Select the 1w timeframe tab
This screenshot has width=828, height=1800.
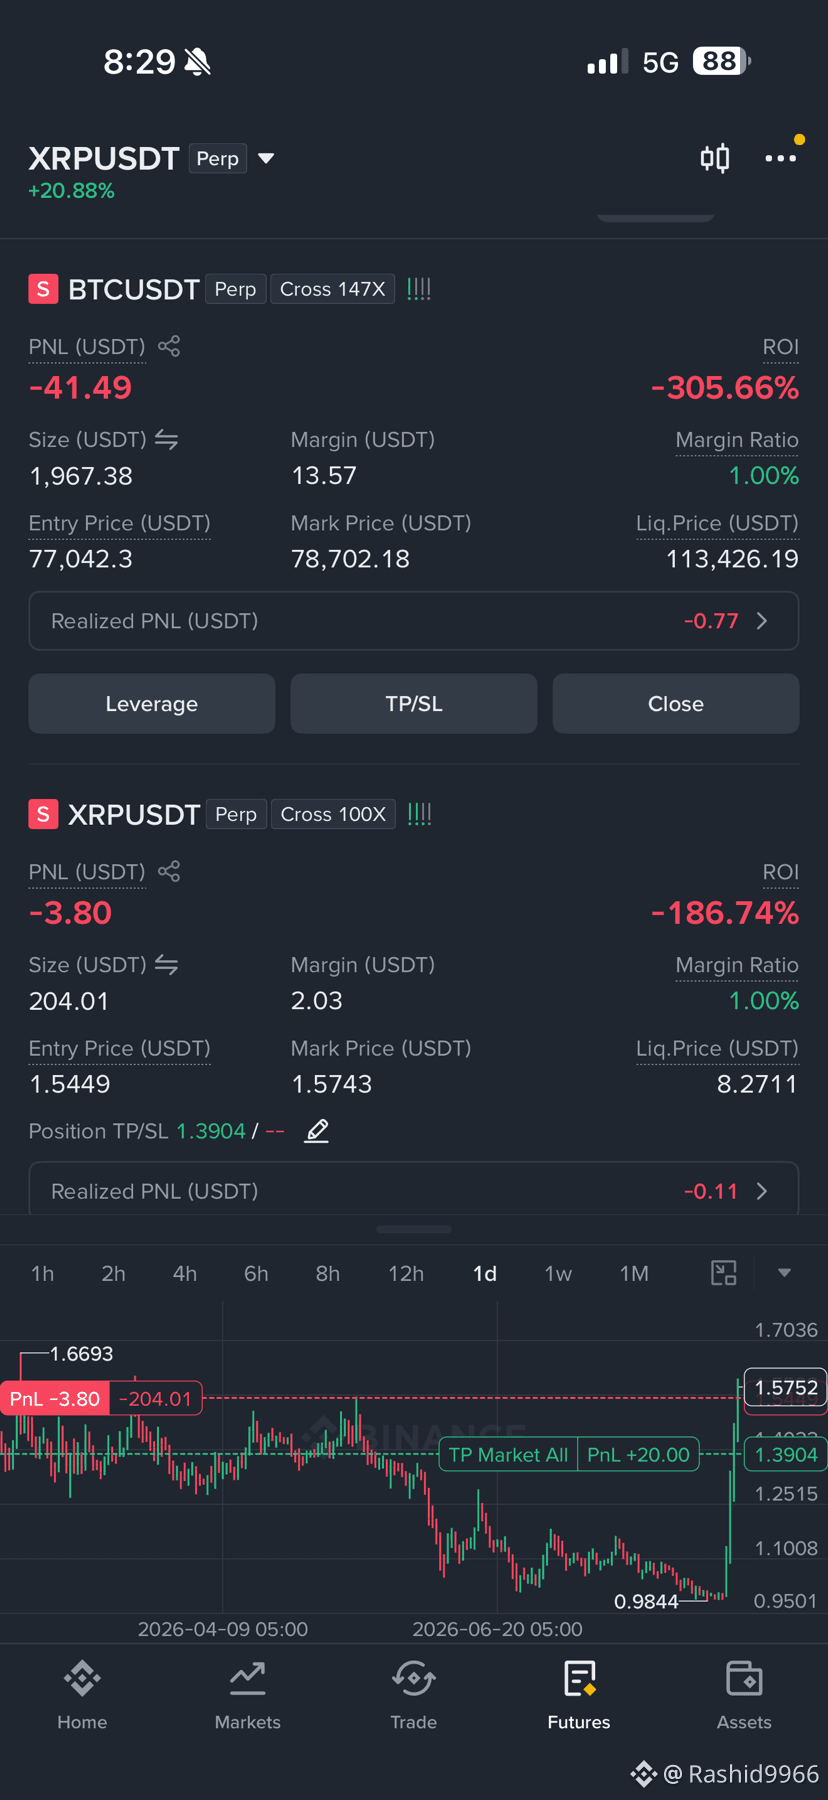pos(558,1273)
